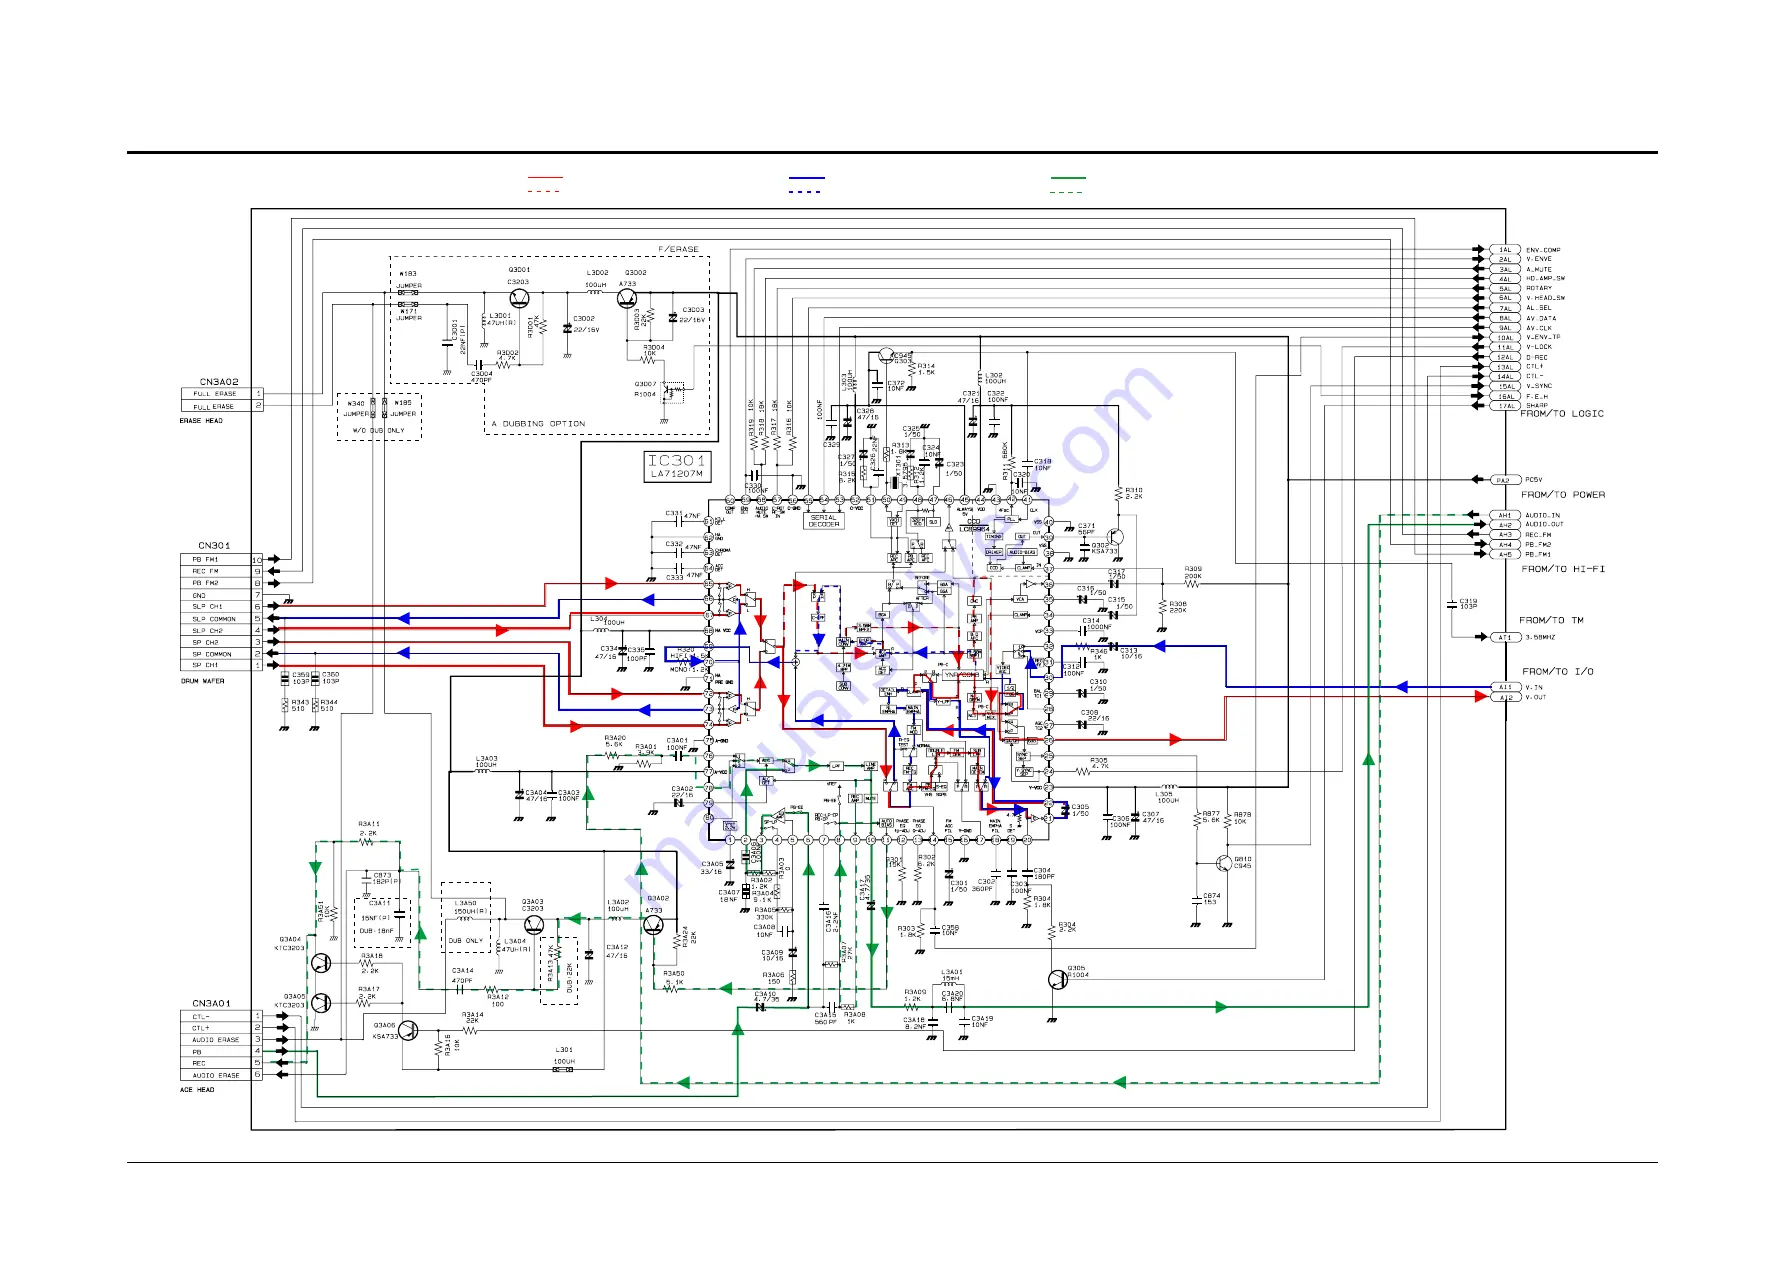Click AUDIO ERASE pin 3 row in CN3A01
This screenshot has width=1787, height=1263.
(x=222, y=1040)
